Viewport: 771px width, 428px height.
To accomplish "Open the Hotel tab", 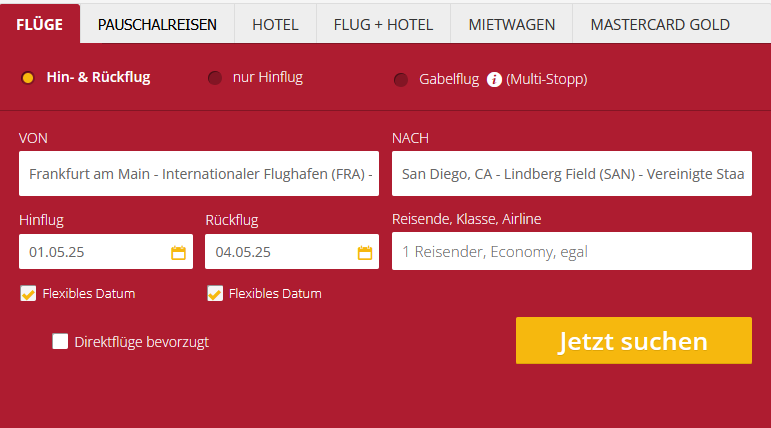I will point(275,24).
